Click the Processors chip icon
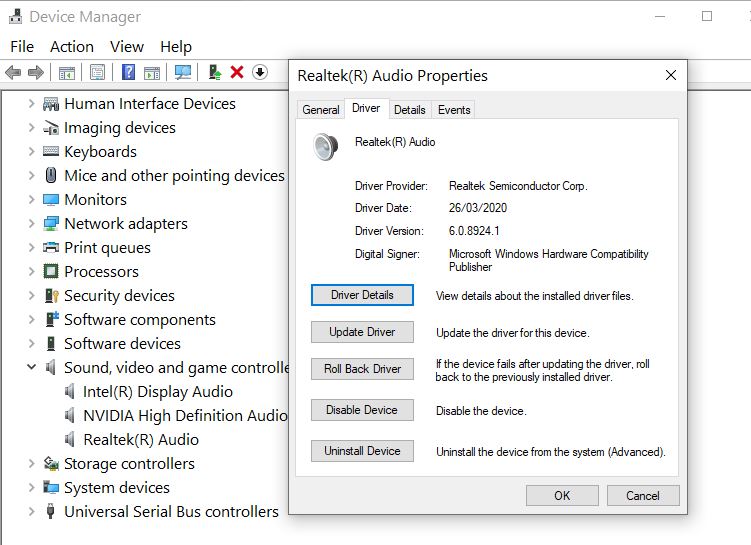 click(51, 272)
